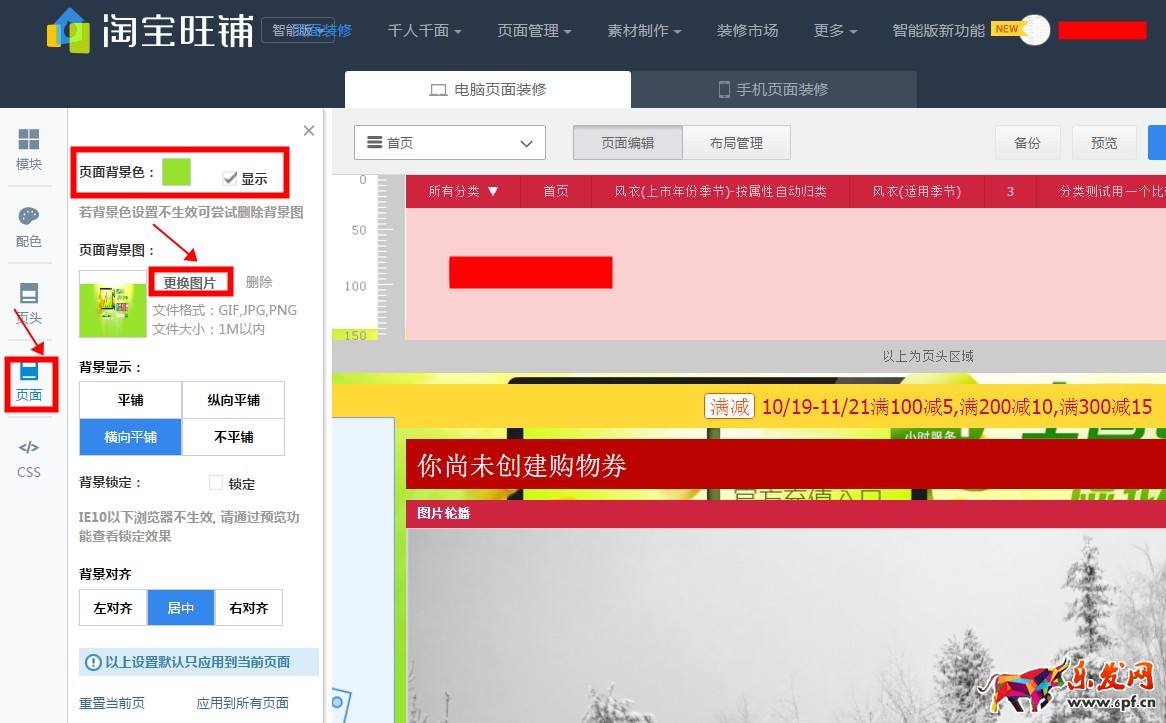This screenshot has height=723, width=1166.
Task: Expand the 素材制作 dropdown menu
Action: pos(644,31)
